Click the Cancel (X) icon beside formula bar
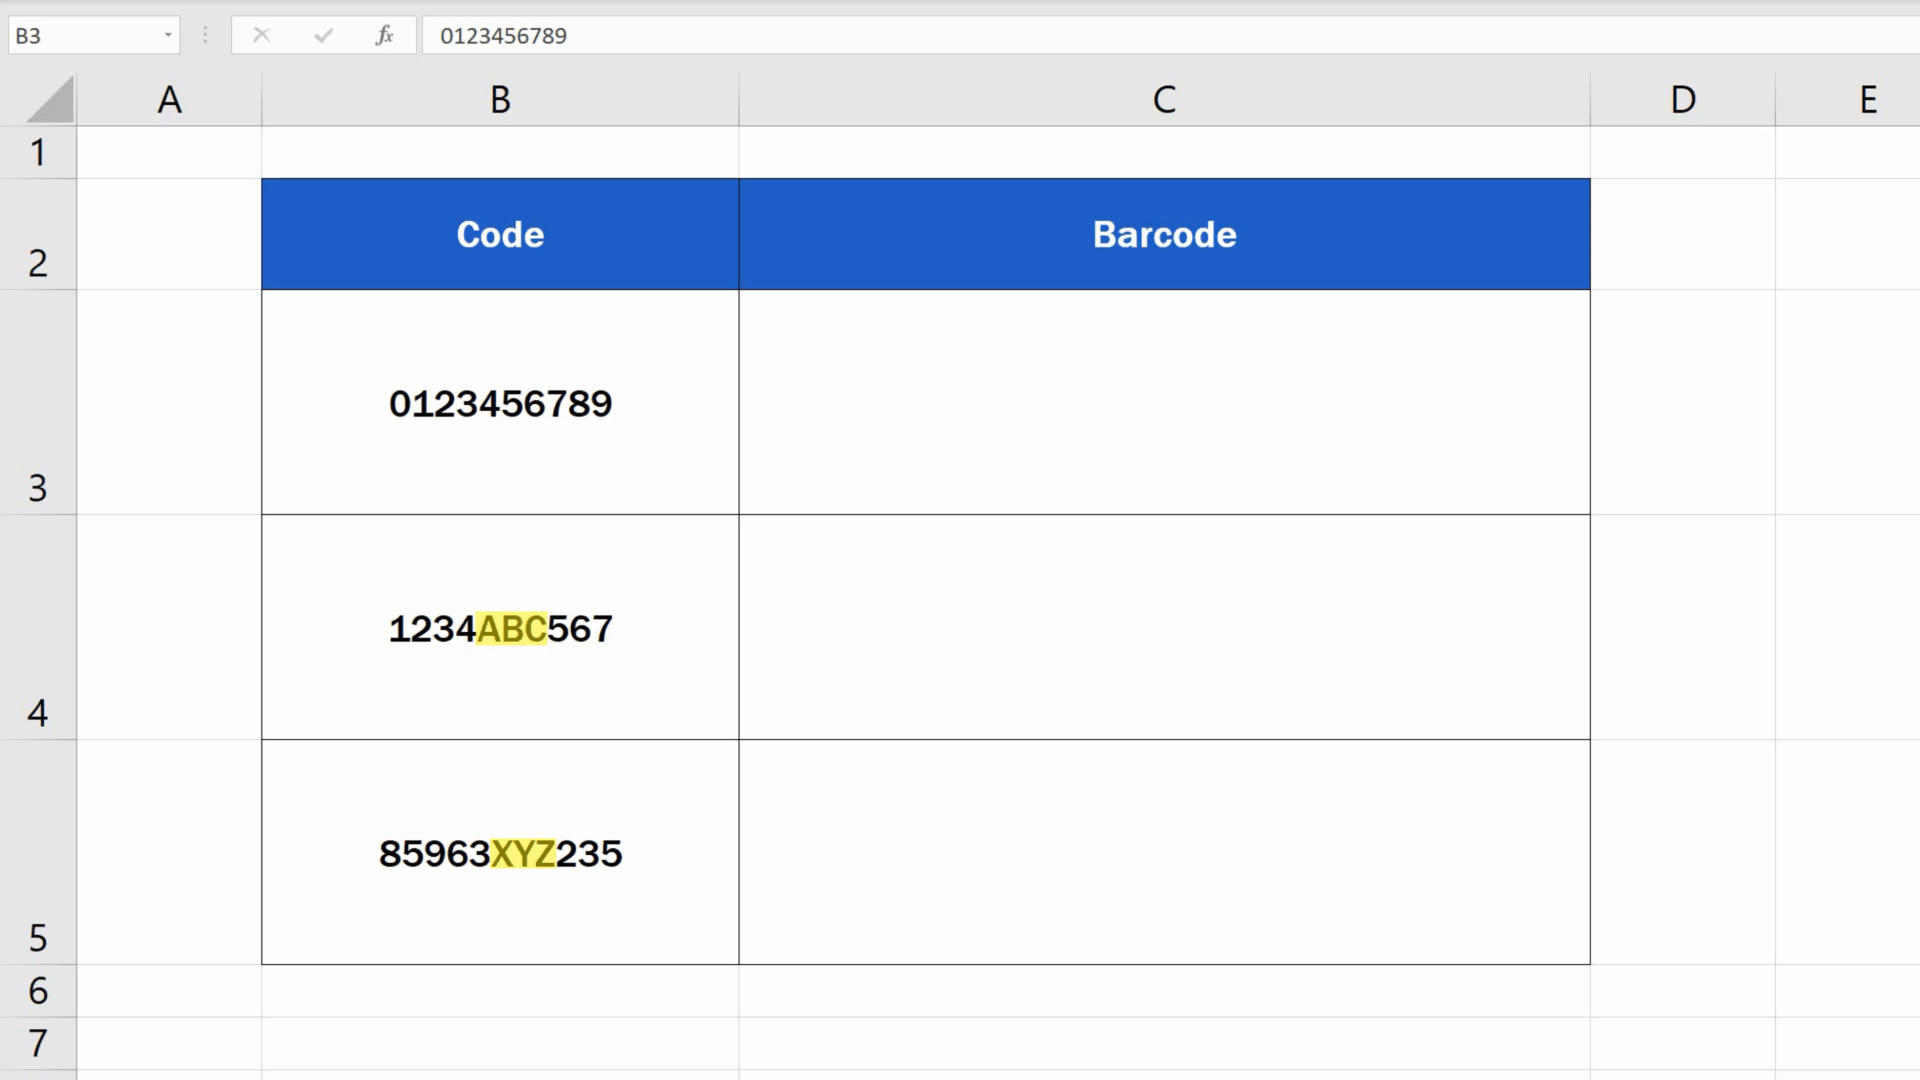This screenshot has width=1920, height=1080. [262, 35]
